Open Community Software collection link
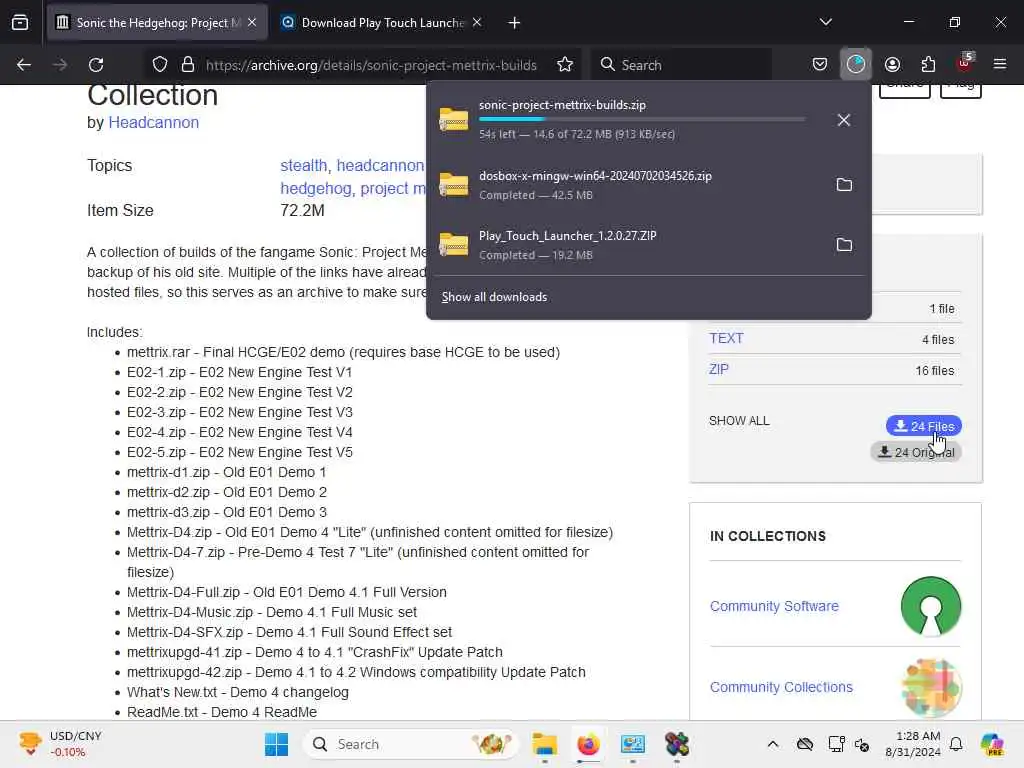The width and height of the screenshot is (1024, 768). click(x=774, y=606)
